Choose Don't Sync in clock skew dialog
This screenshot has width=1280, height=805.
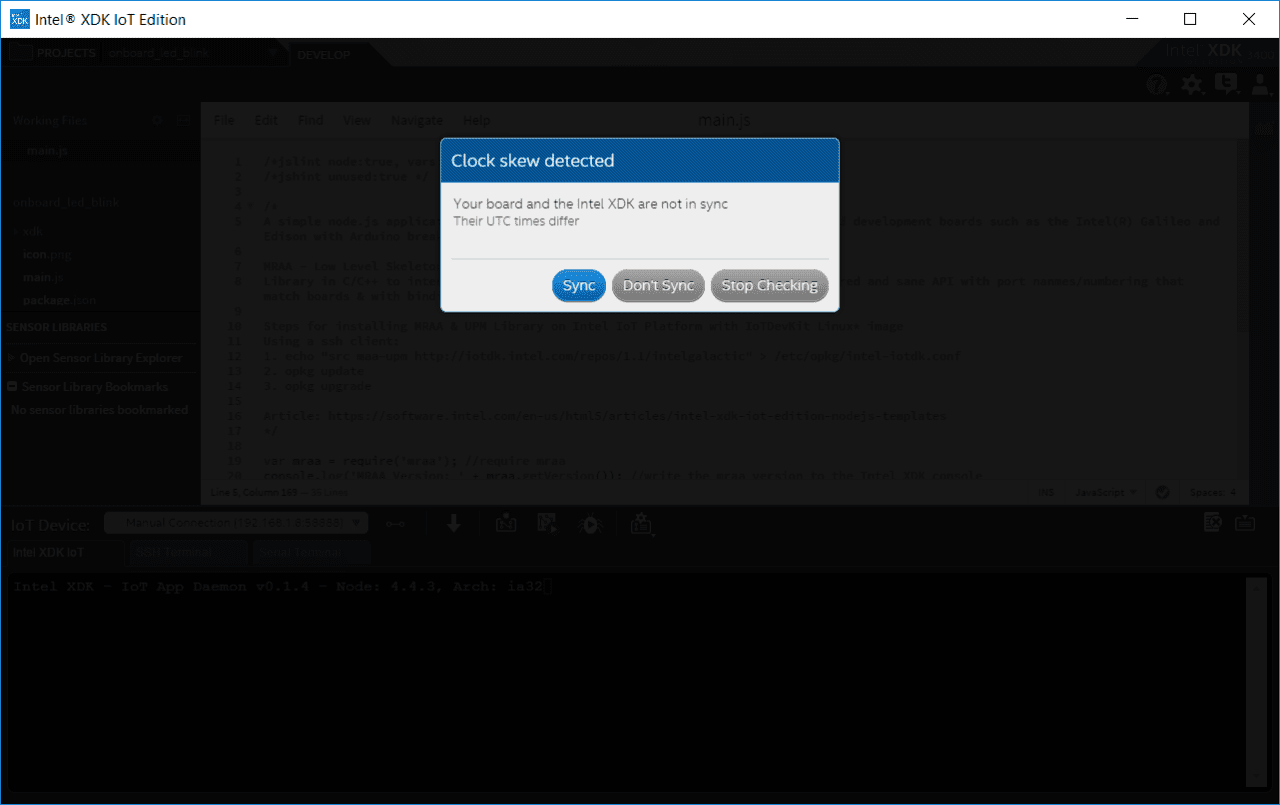point(658,285)
